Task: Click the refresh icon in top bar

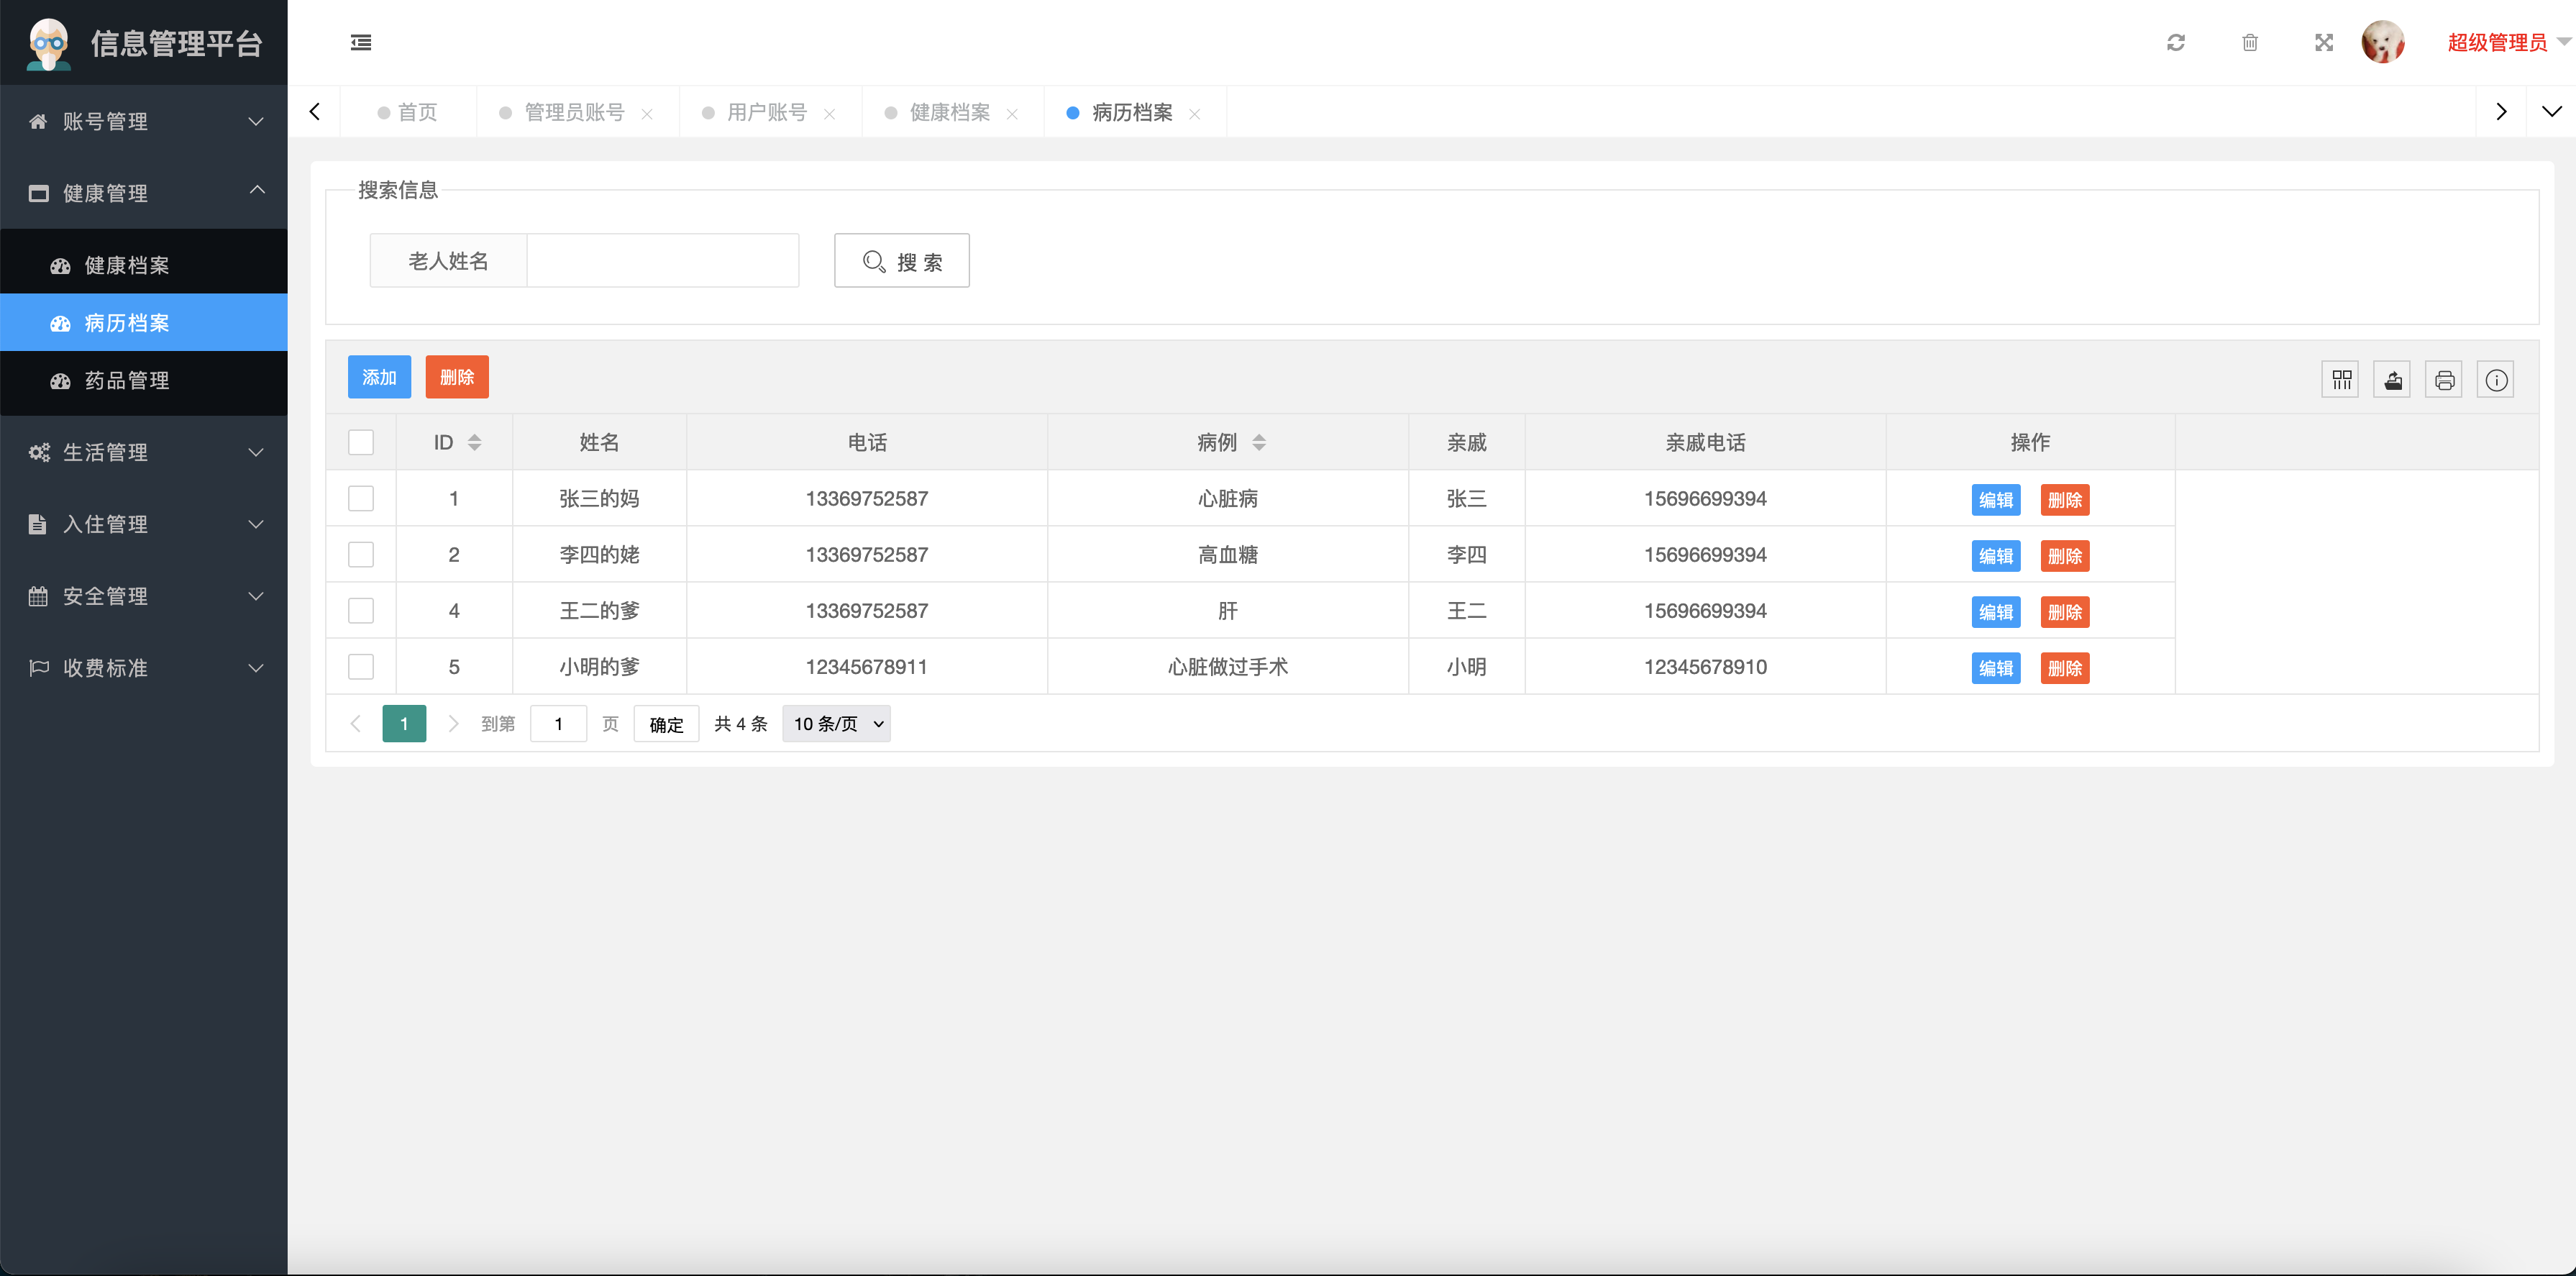Action: point(2175,42)
